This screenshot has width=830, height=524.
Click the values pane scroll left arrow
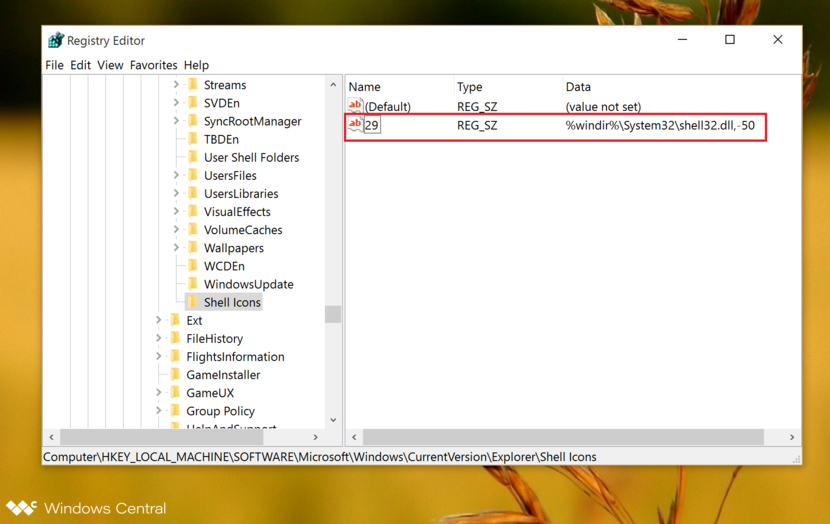click(354, 437)
